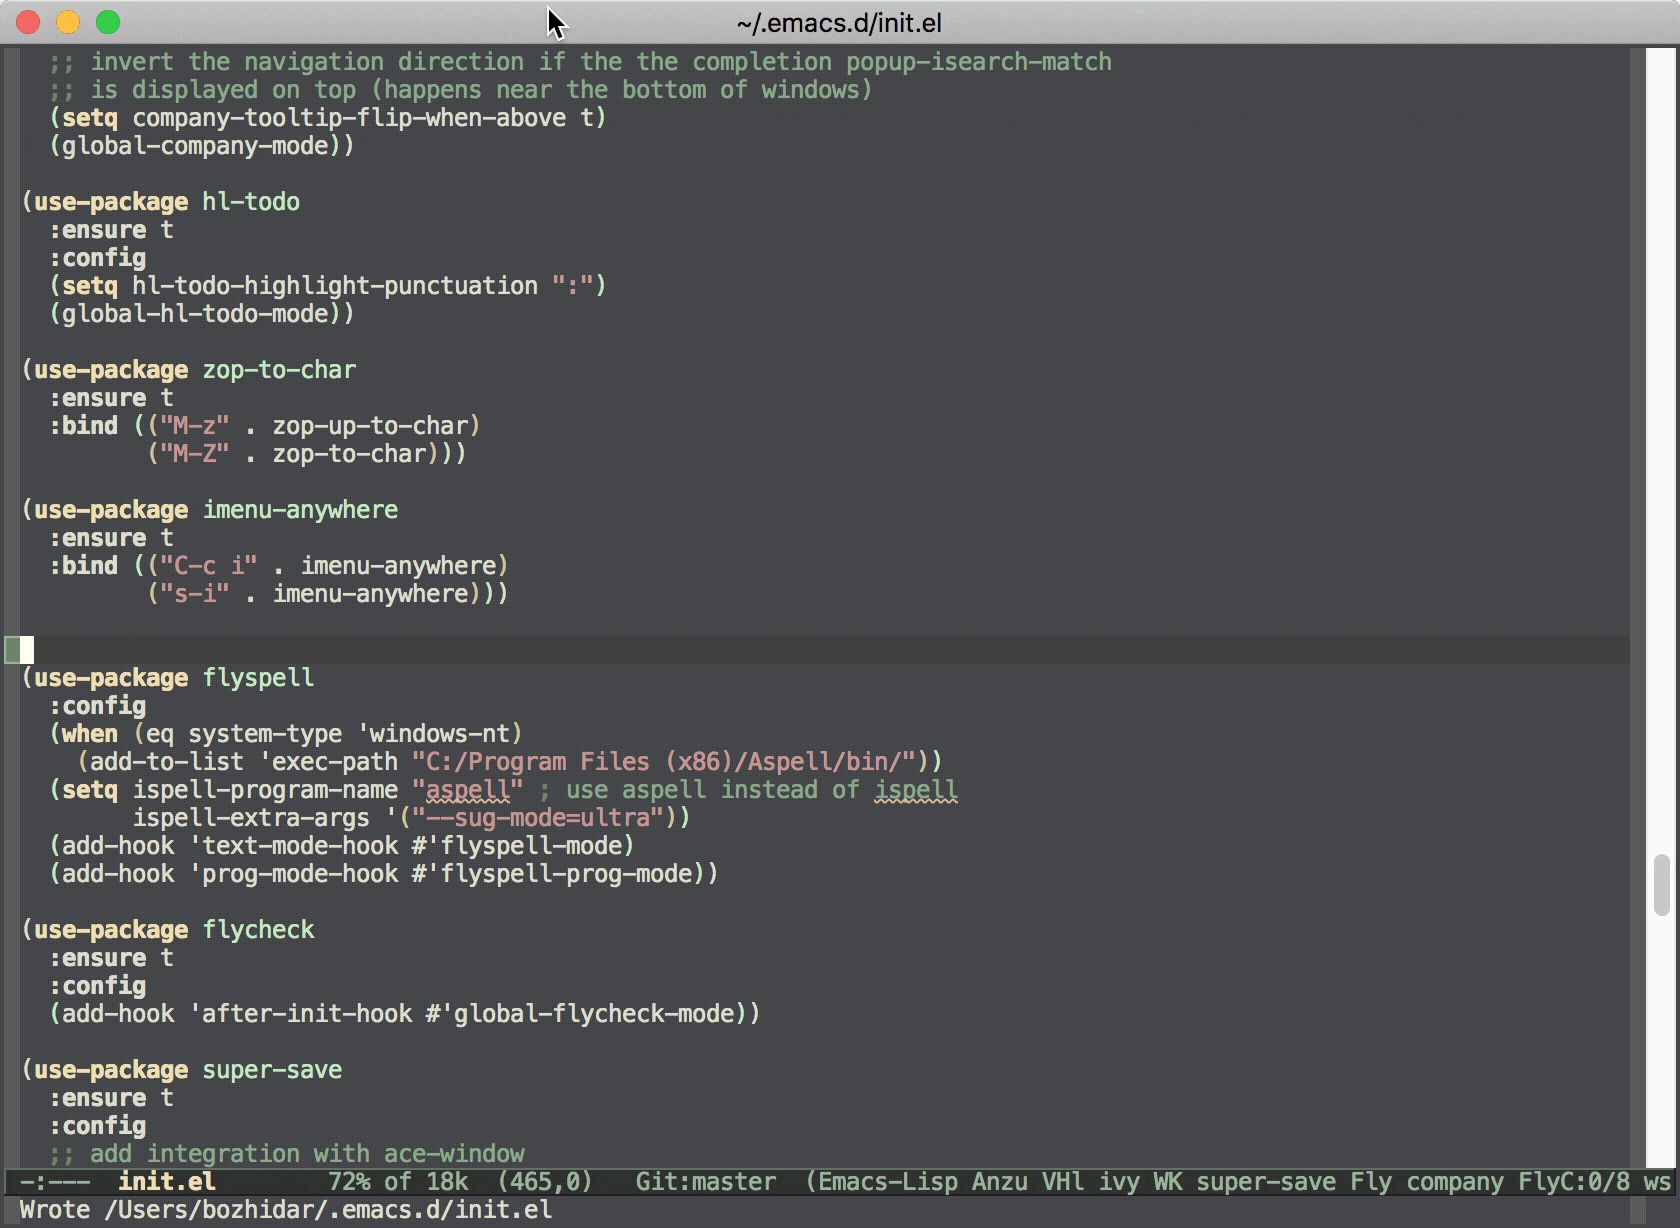This screenshot has width=1680, height=1228.
Task: Open the FlyC:0/8 flycheck status menu
Action: click(1573, 1182)
